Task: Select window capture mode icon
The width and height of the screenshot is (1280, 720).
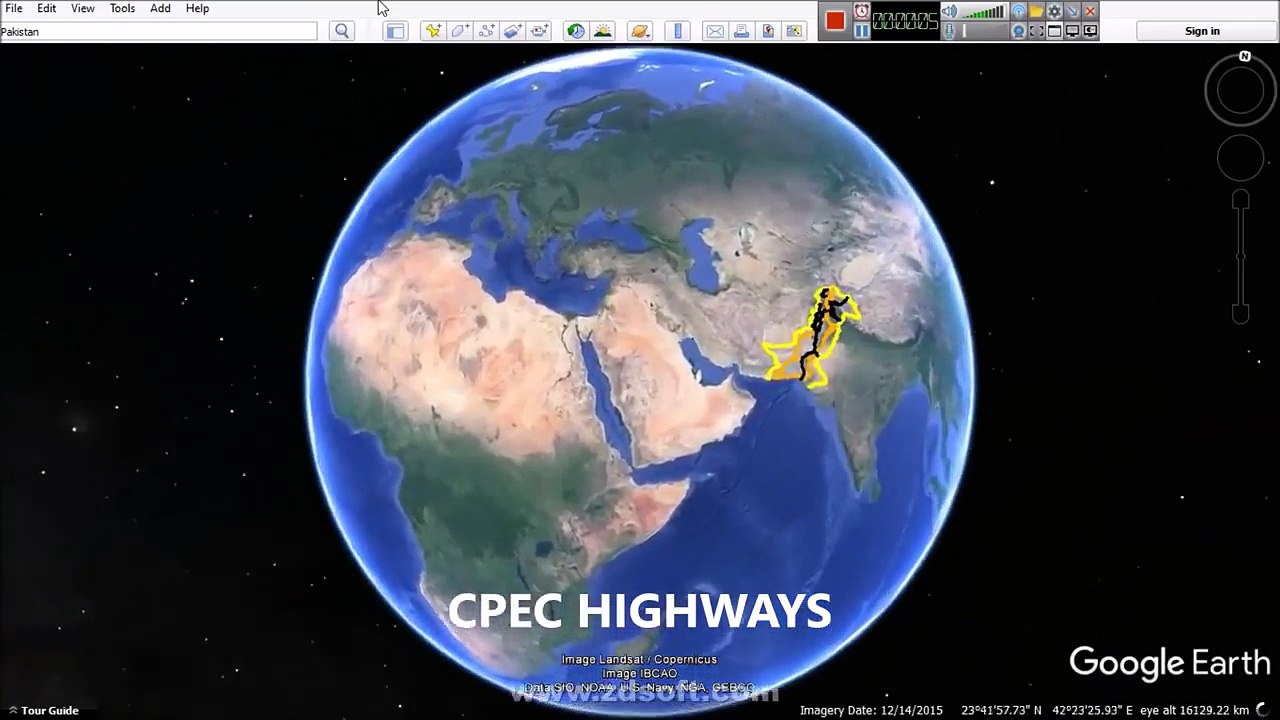Action: coord(1054,31)
